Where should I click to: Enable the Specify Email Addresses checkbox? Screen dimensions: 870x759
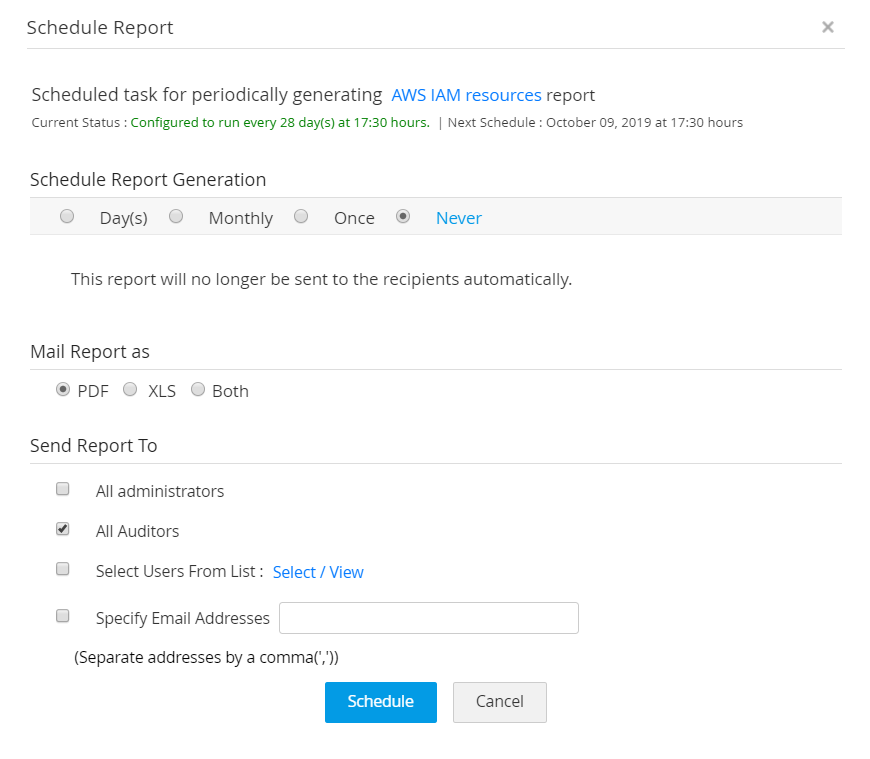[63, 616]
